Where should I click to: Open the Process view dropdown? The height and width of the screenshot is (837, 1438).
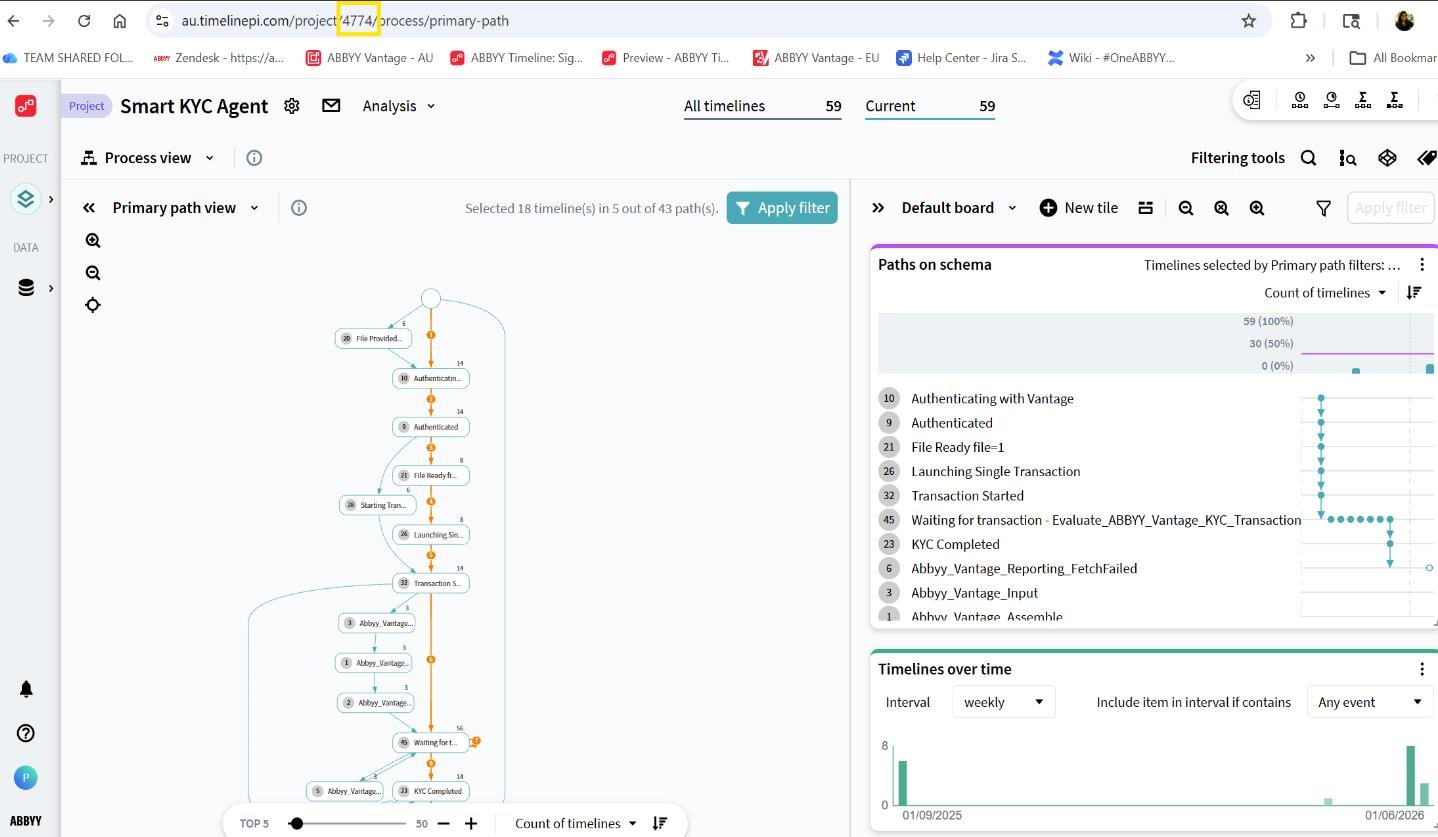point(148,158)
